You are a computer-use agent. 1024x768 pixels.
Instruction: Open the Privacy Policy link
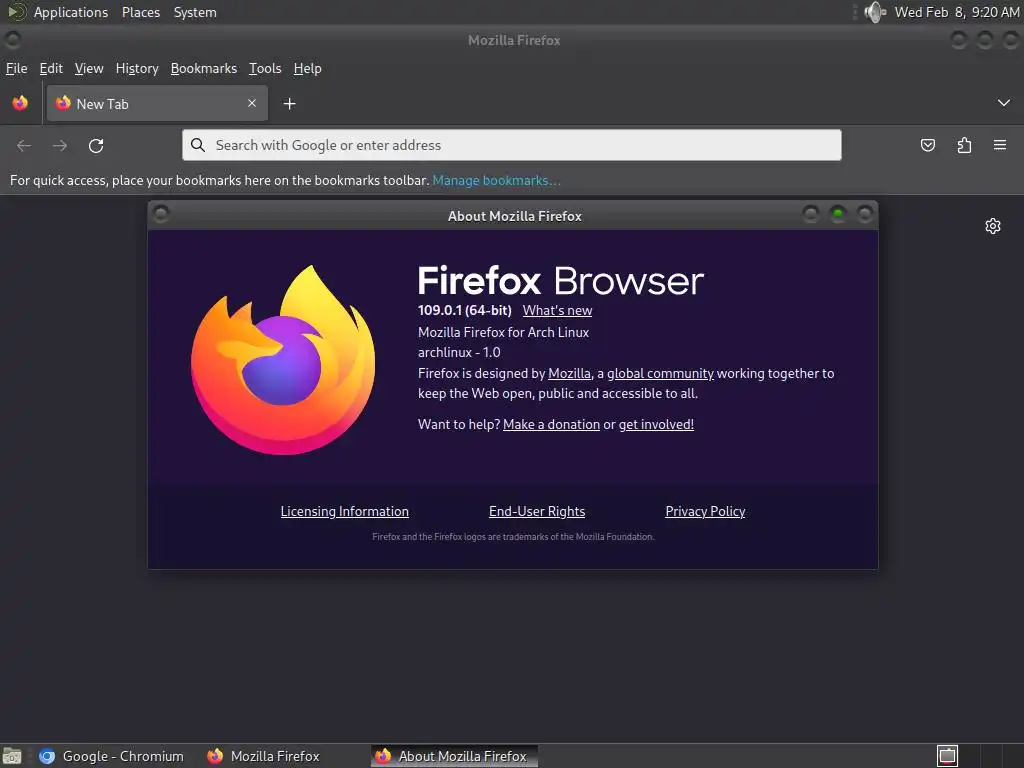tap(705, 511)
